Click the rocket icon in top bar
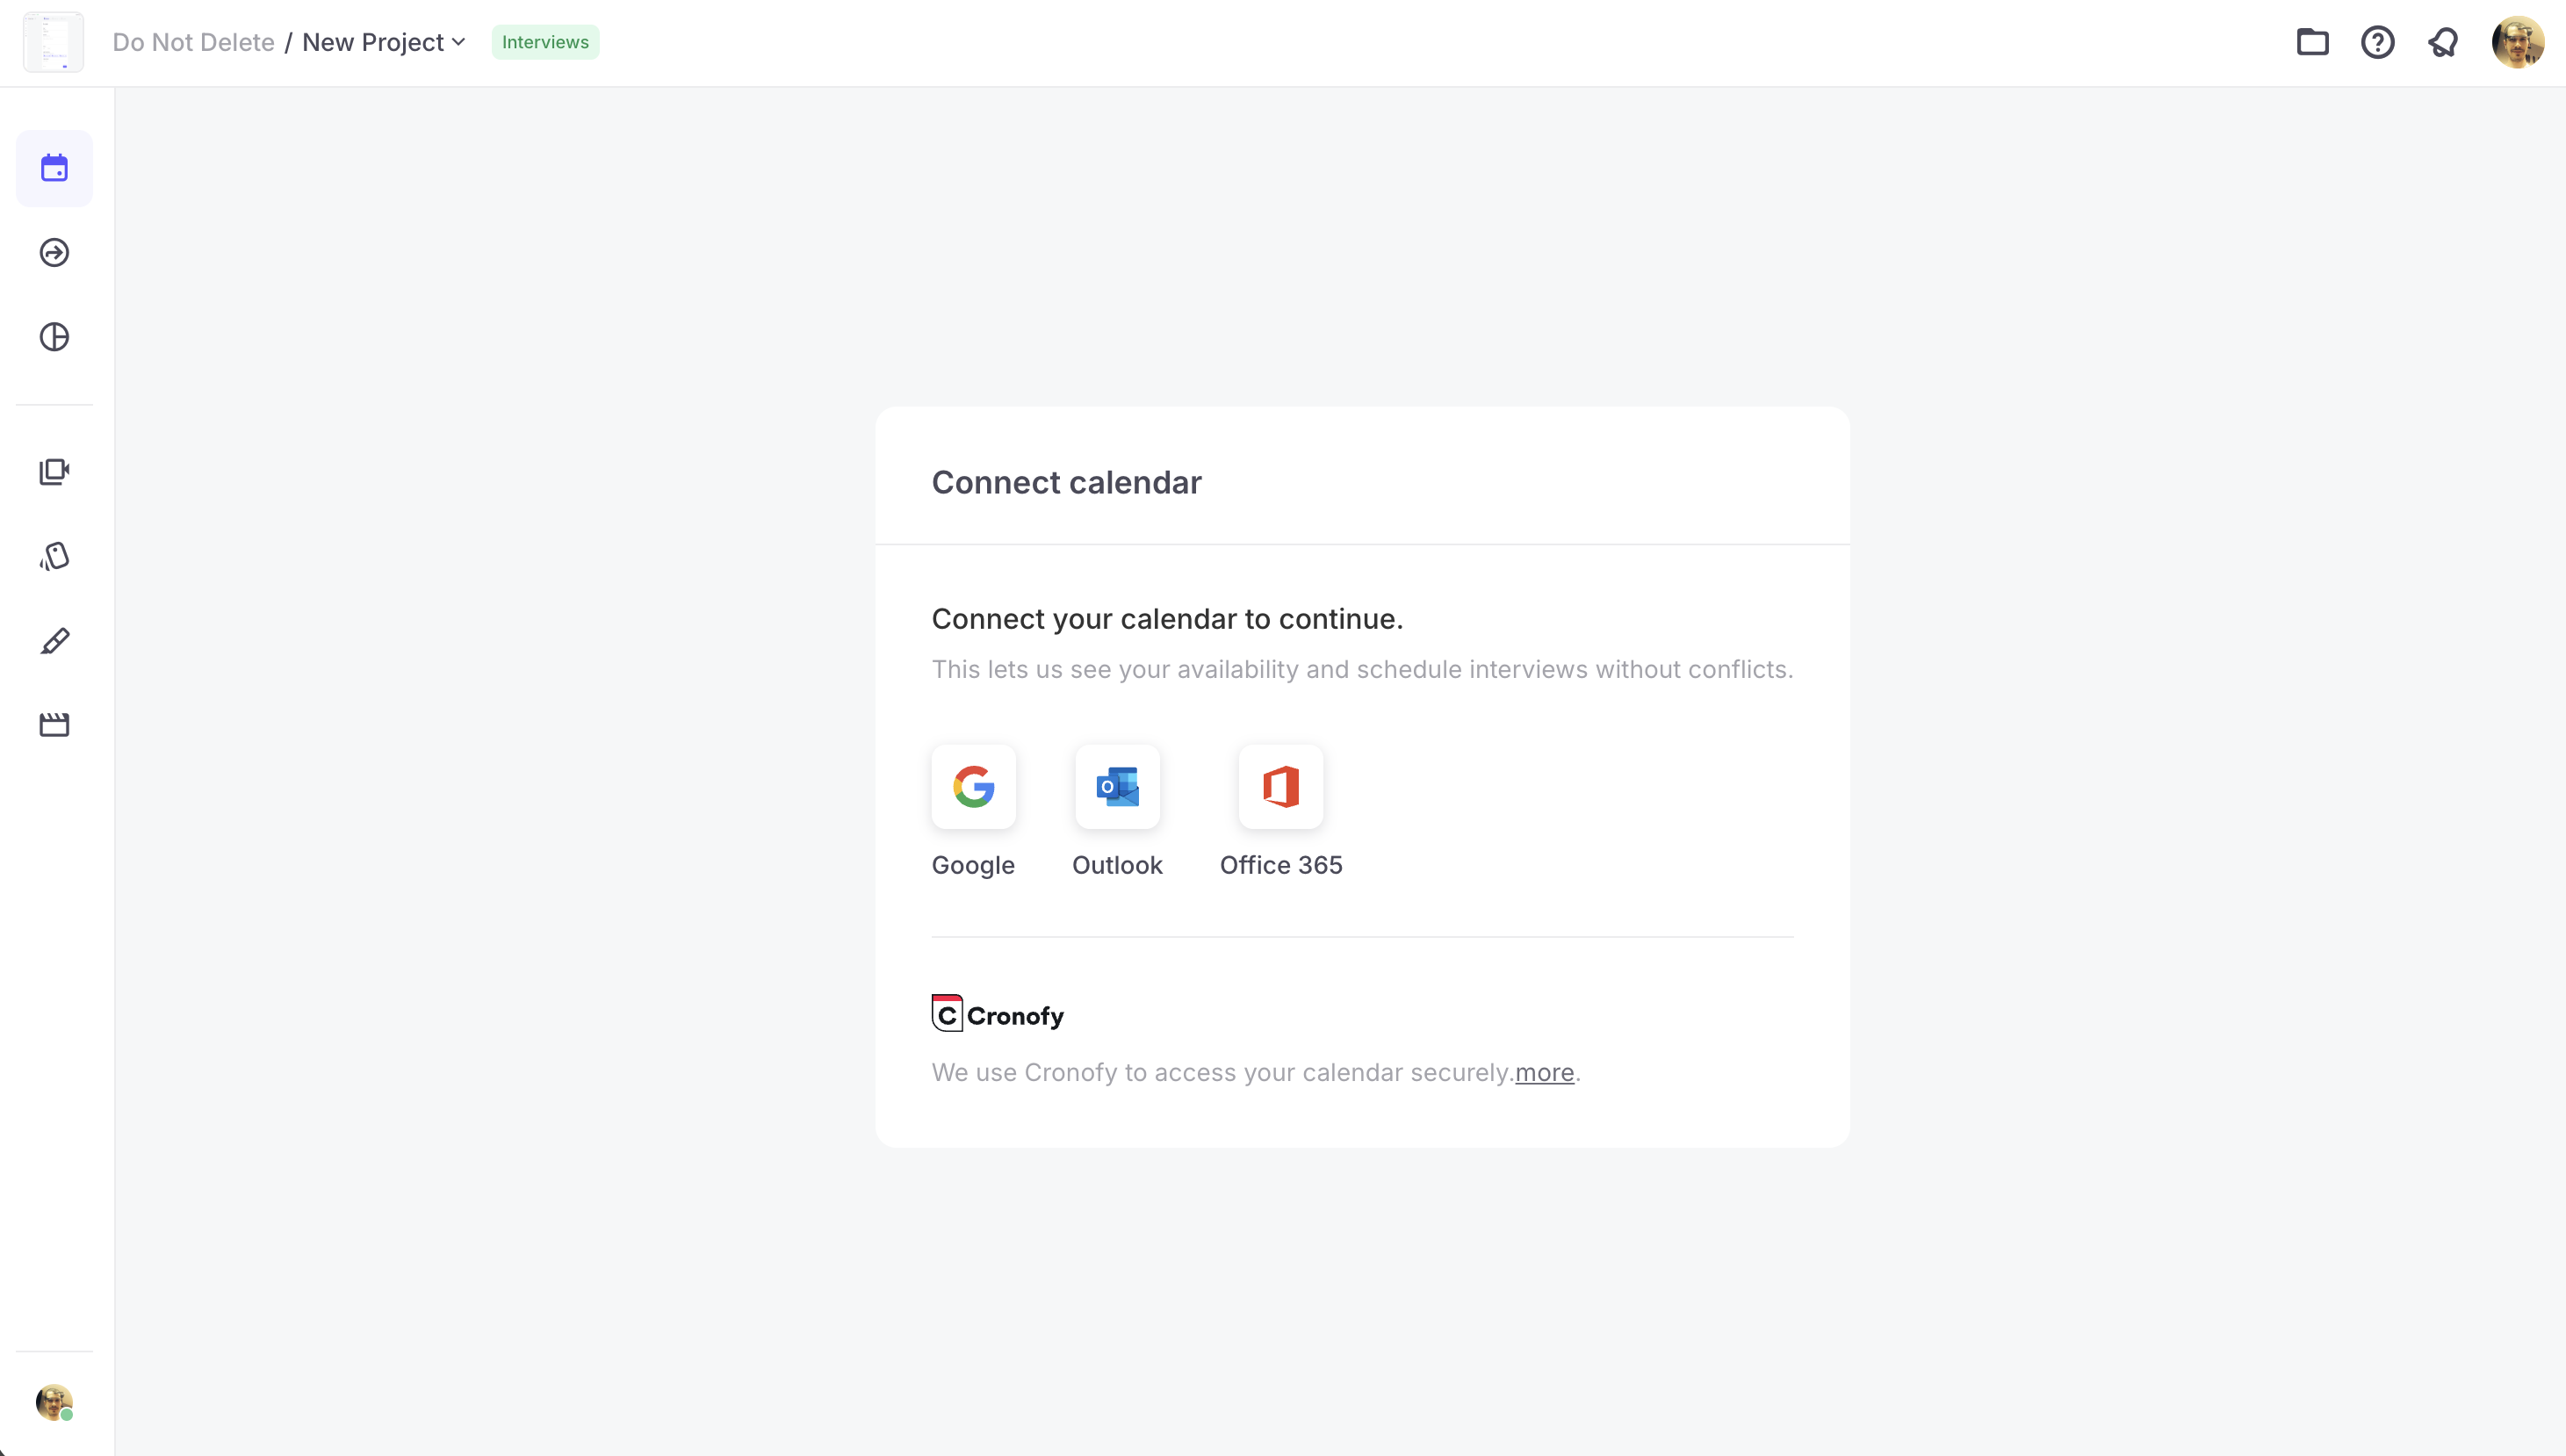Screen dimensions: 2566x1456 [x=2443, y=42]
